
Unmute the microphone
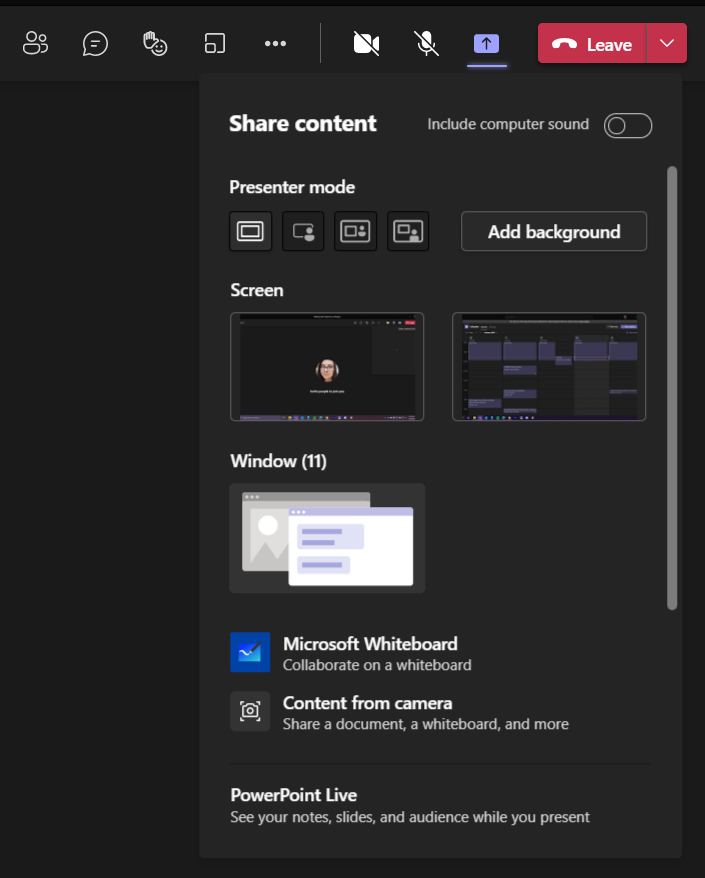point(427,43)
